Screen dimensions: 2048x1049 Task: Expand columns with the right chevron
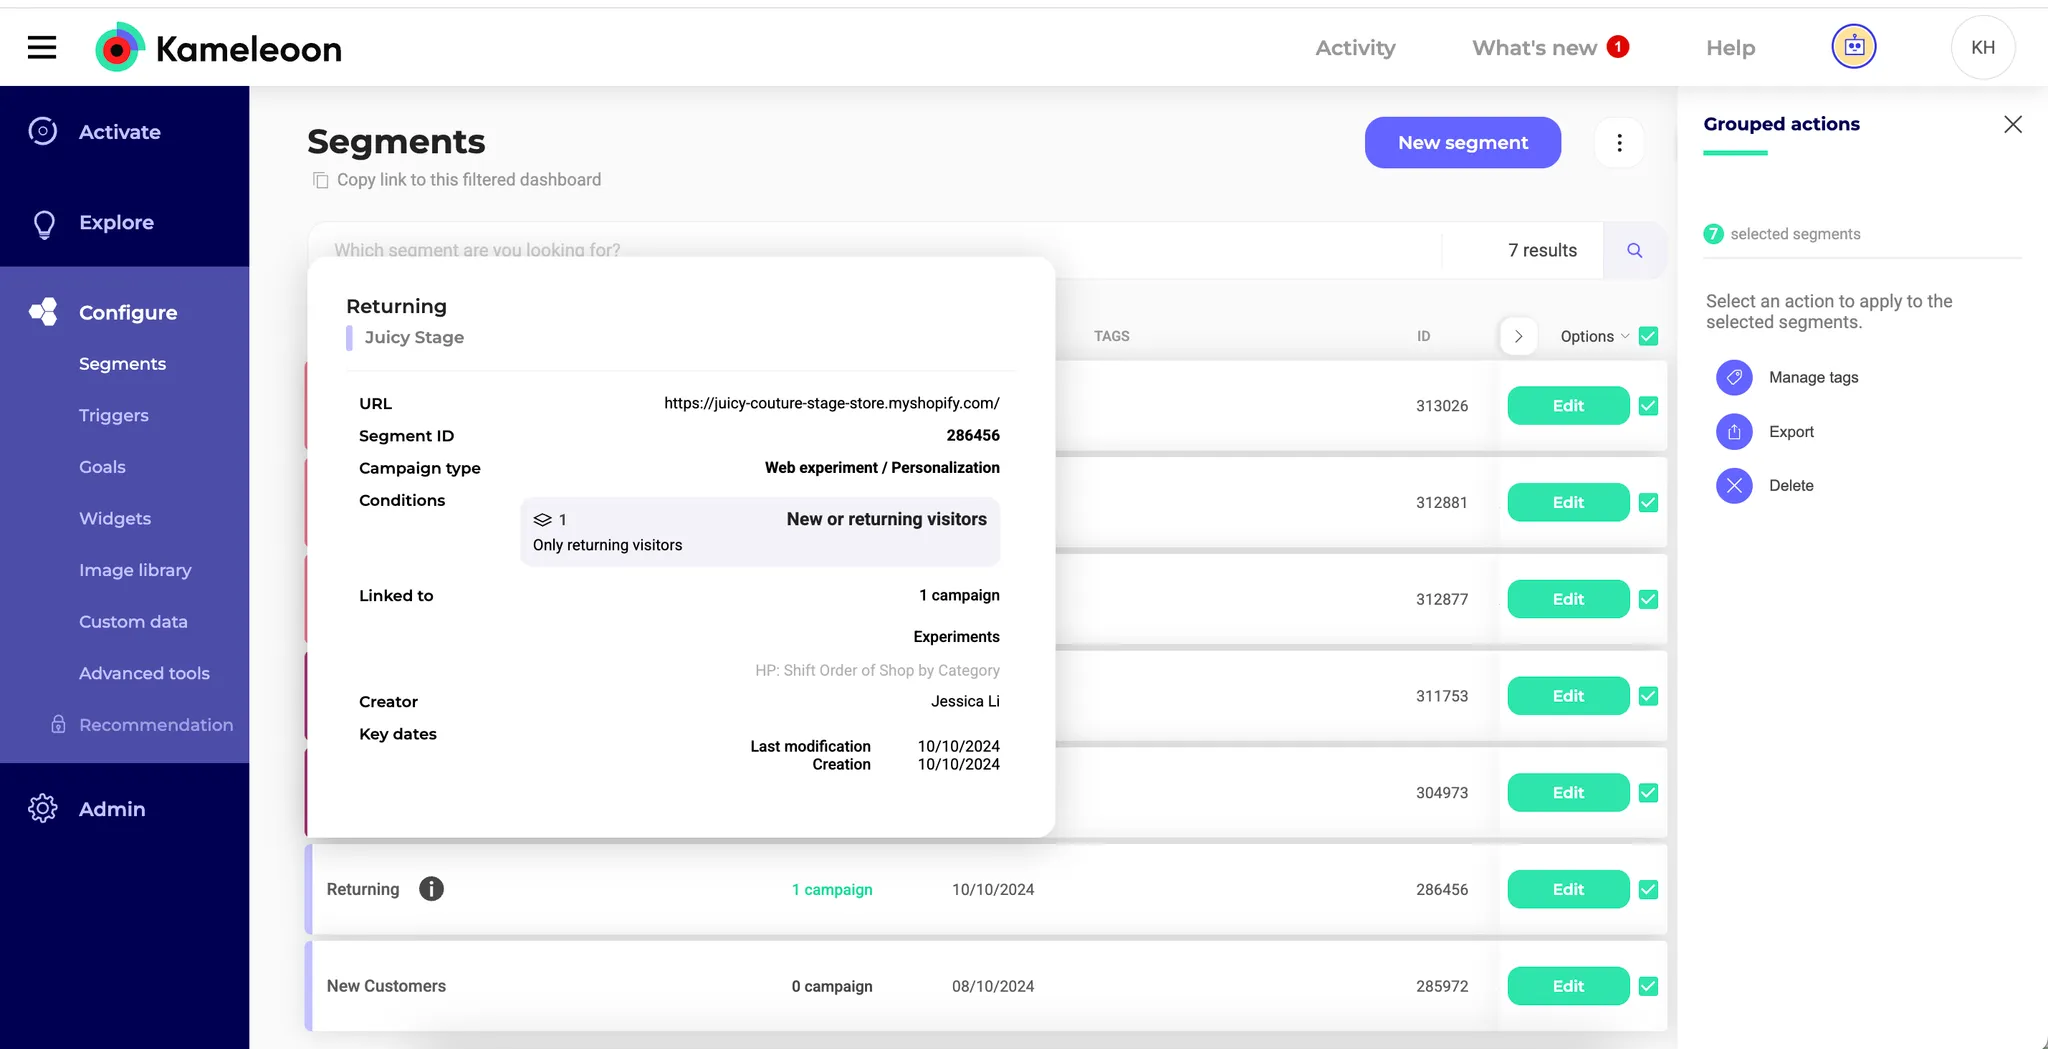[1518, 336]
